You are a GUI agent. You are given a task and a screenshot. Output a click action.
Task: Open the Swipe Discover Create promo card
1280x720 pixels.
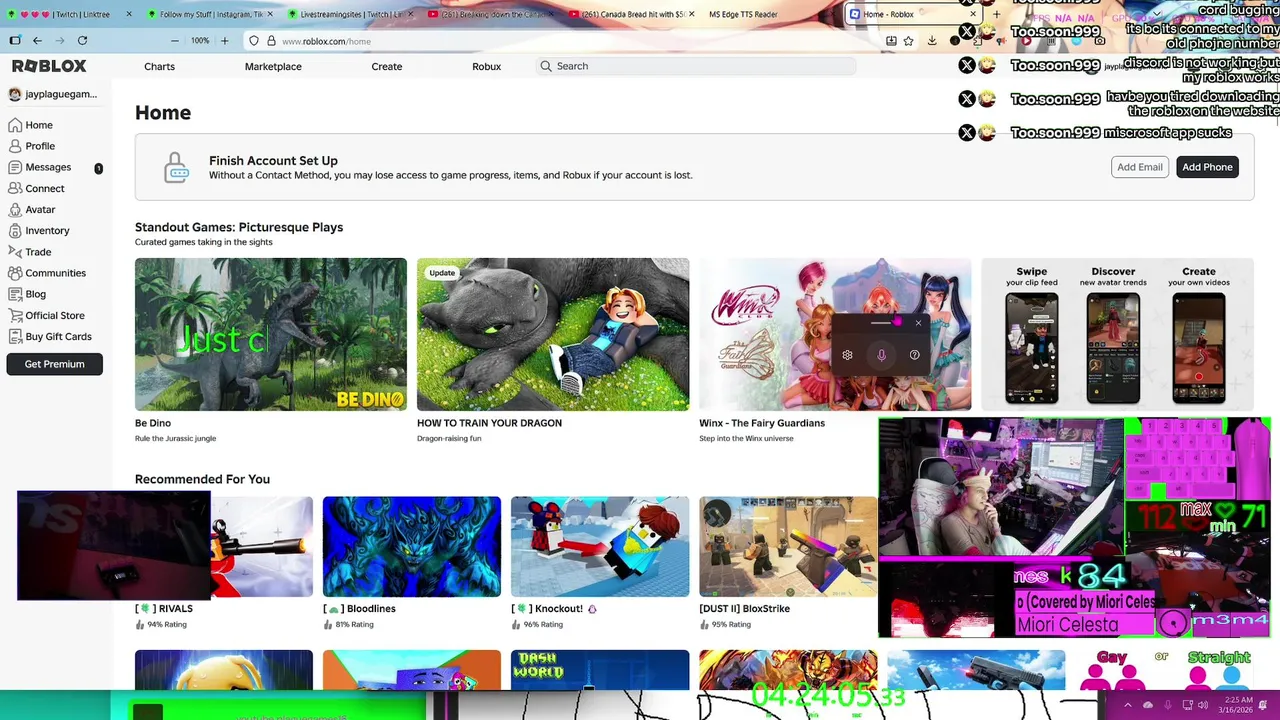[x=1117, y=334]
